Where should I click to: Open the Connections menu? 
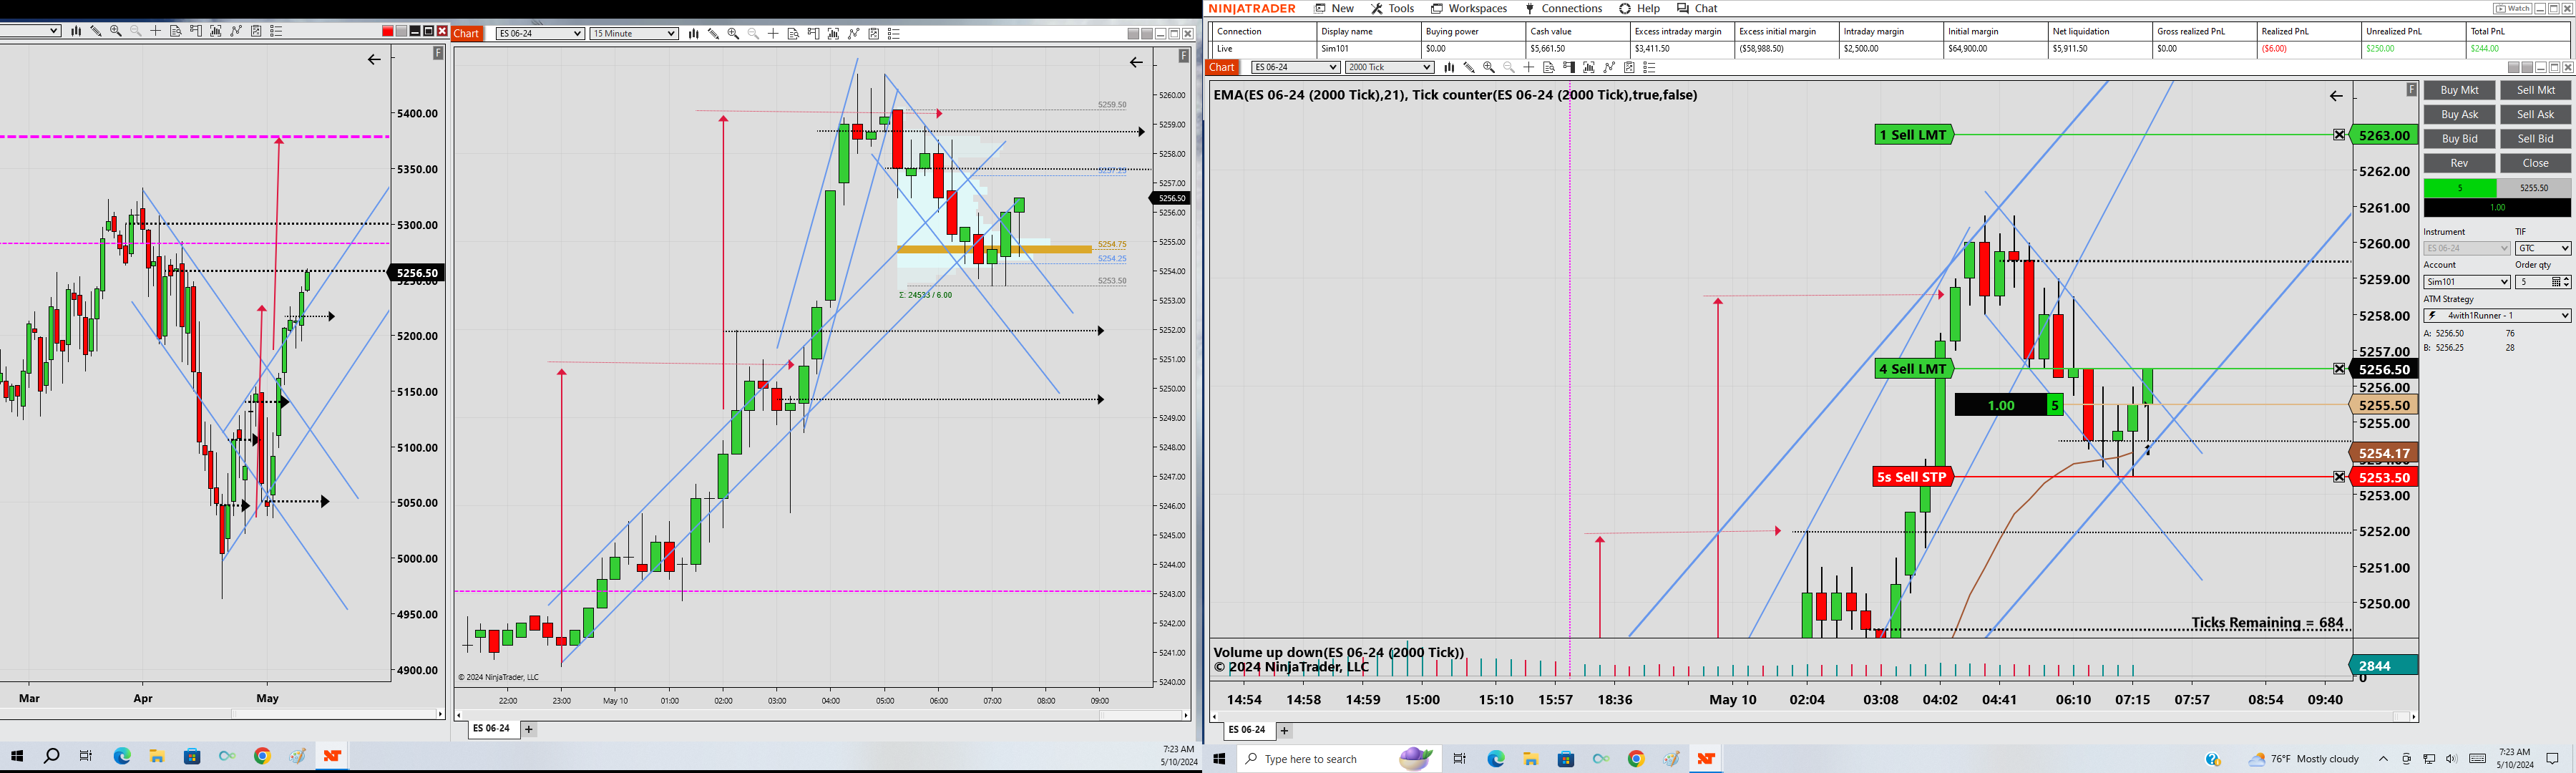click(x=1564, y=8)
